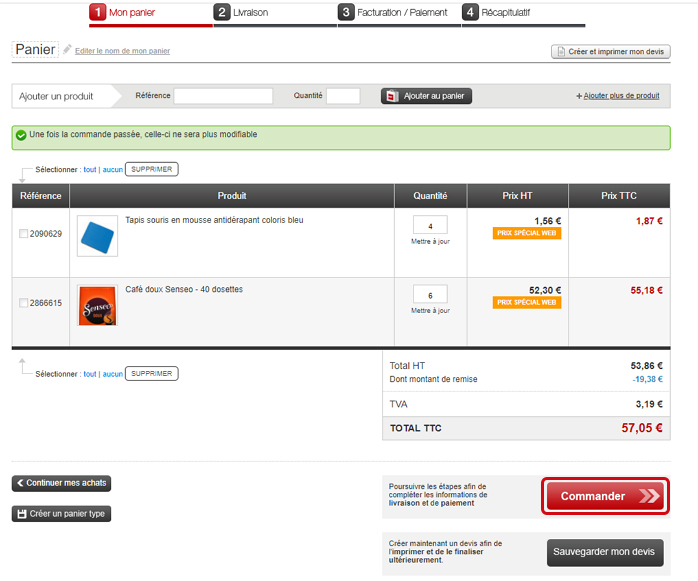This screenshot has height=581, width=698.
Task: Click the PRIX SPÉCIAL WEB badge for mouse pad
Action: 527,233
